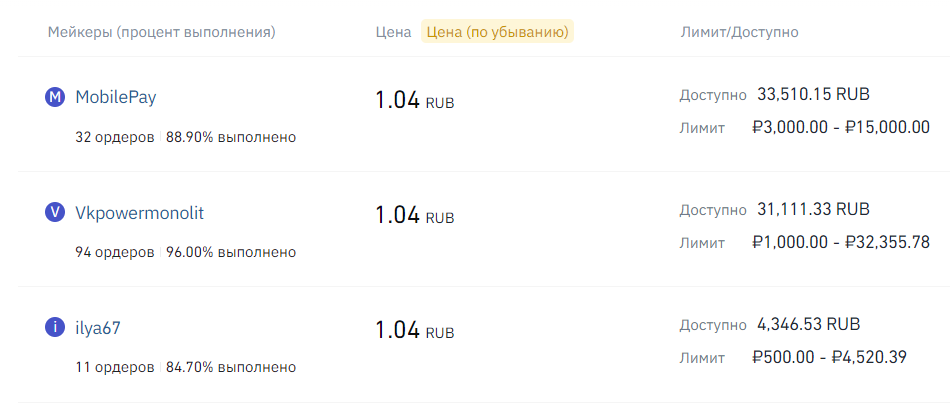Click Vkpowermonolit's round V avatar icon
Viewport: 950px width, 419px height.
pos(55,212)
